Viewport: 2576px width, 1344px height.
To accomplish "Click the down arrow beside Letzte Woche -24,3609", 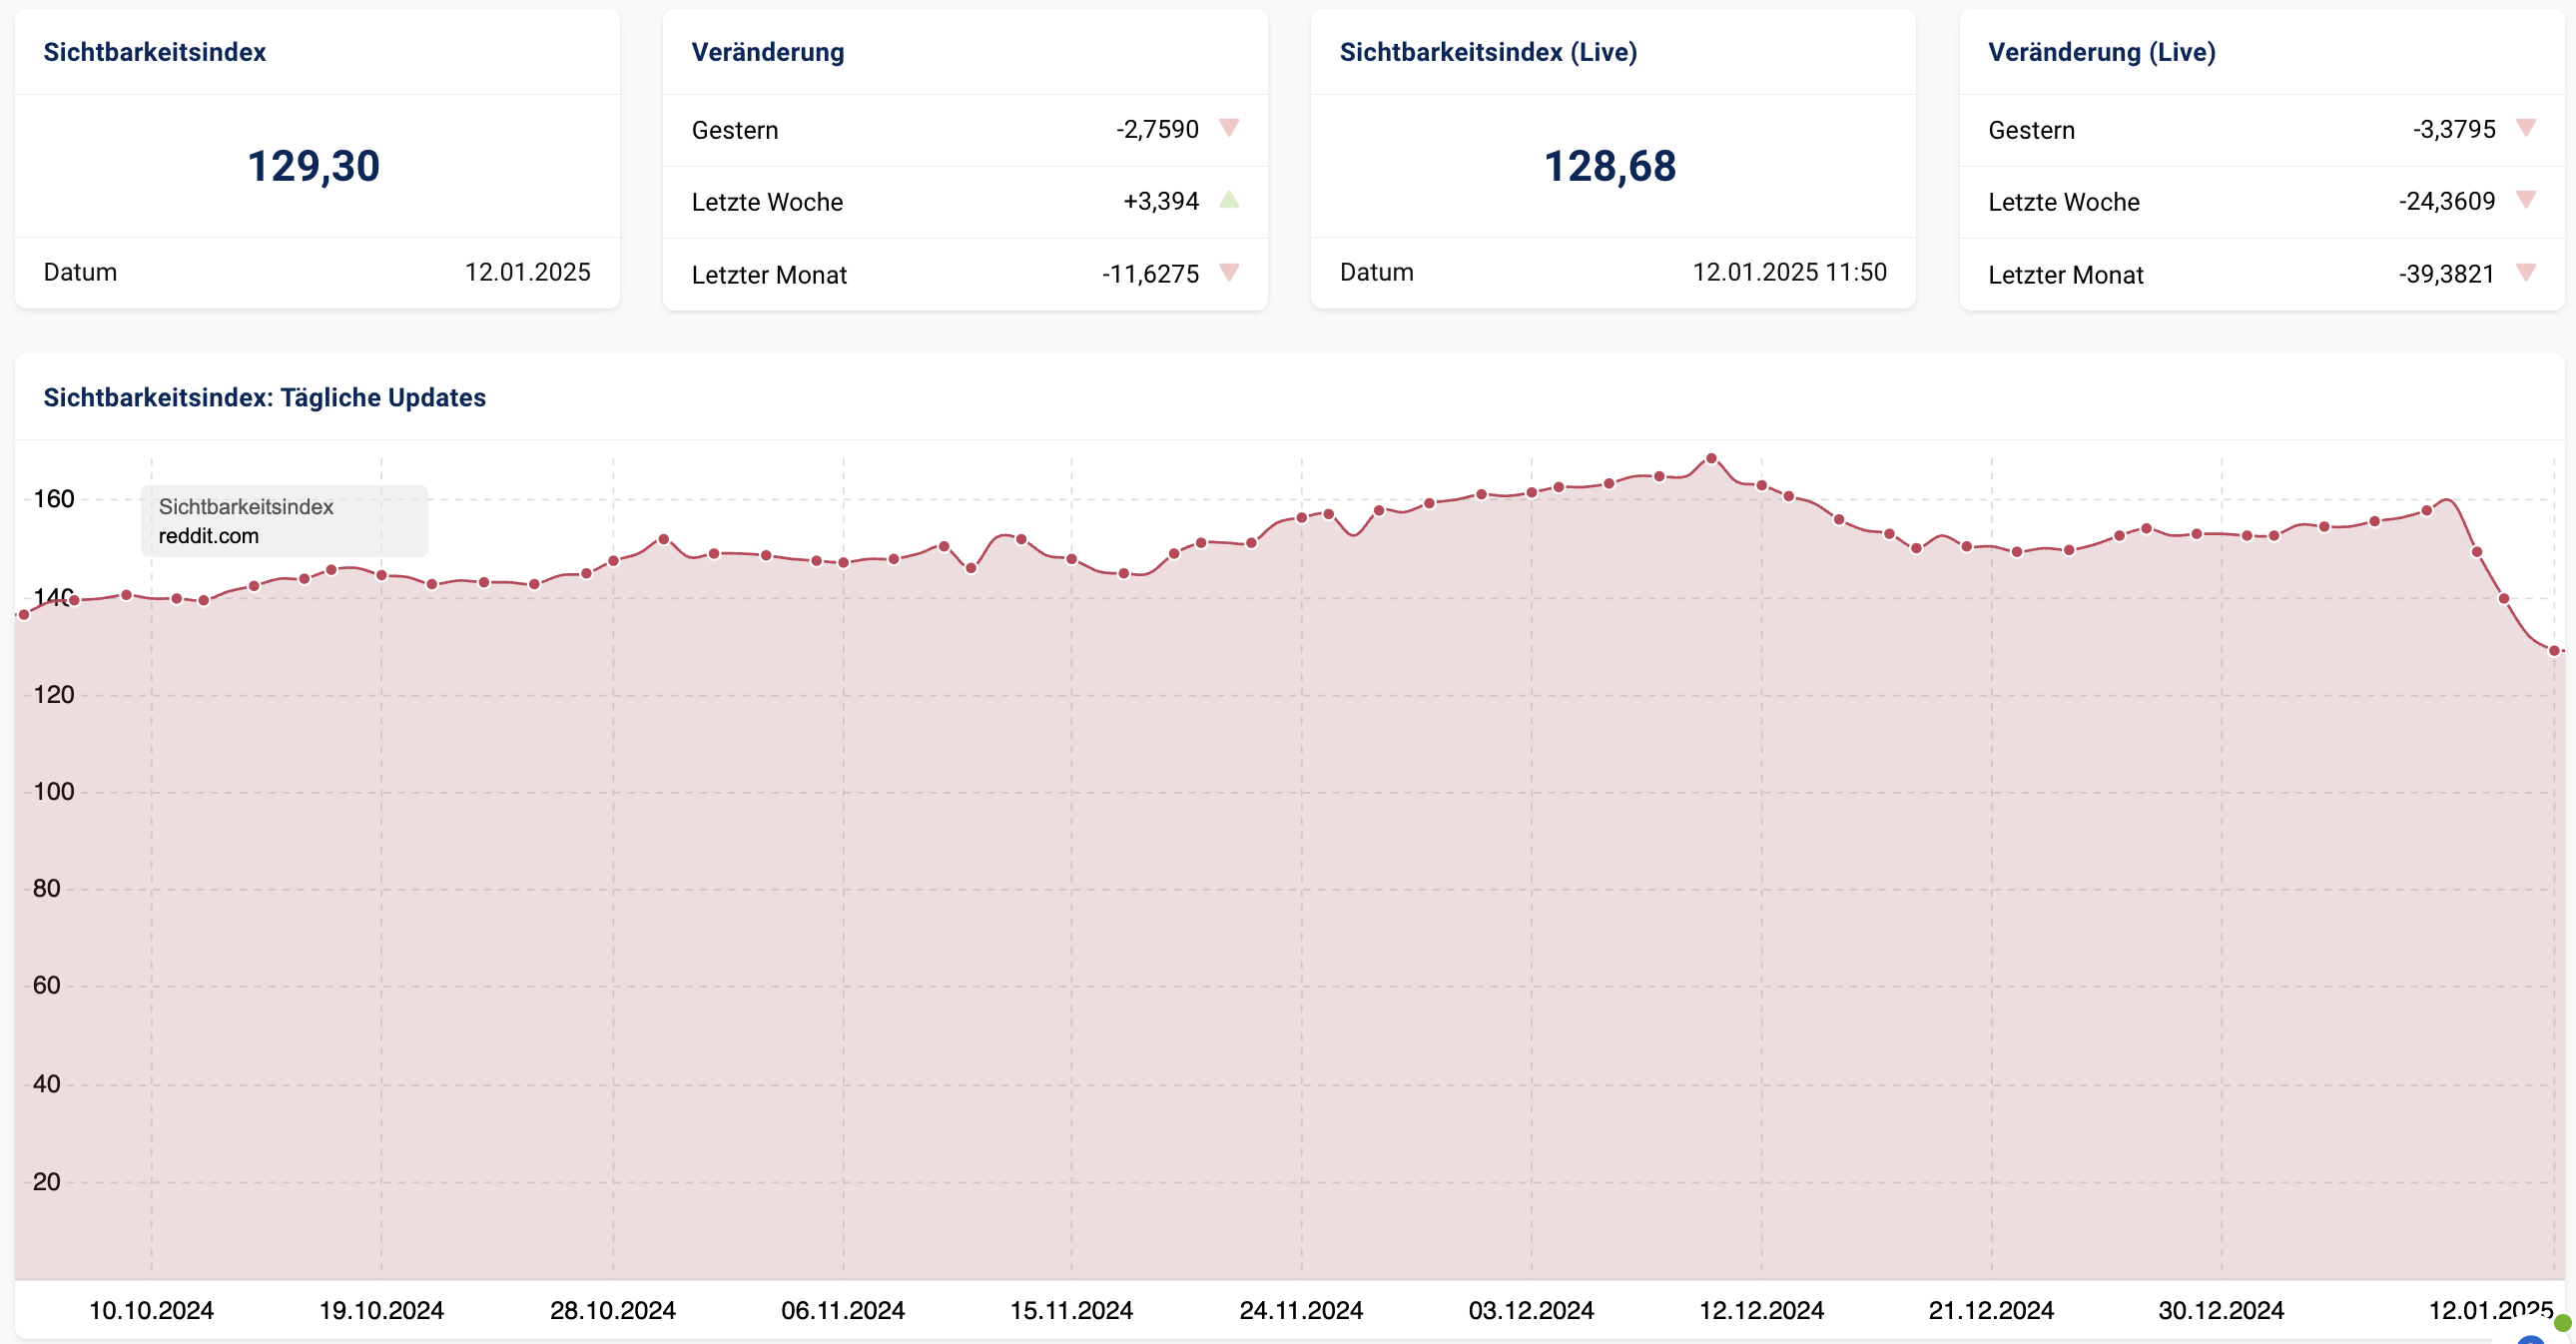I will [x=2526, y=200].
